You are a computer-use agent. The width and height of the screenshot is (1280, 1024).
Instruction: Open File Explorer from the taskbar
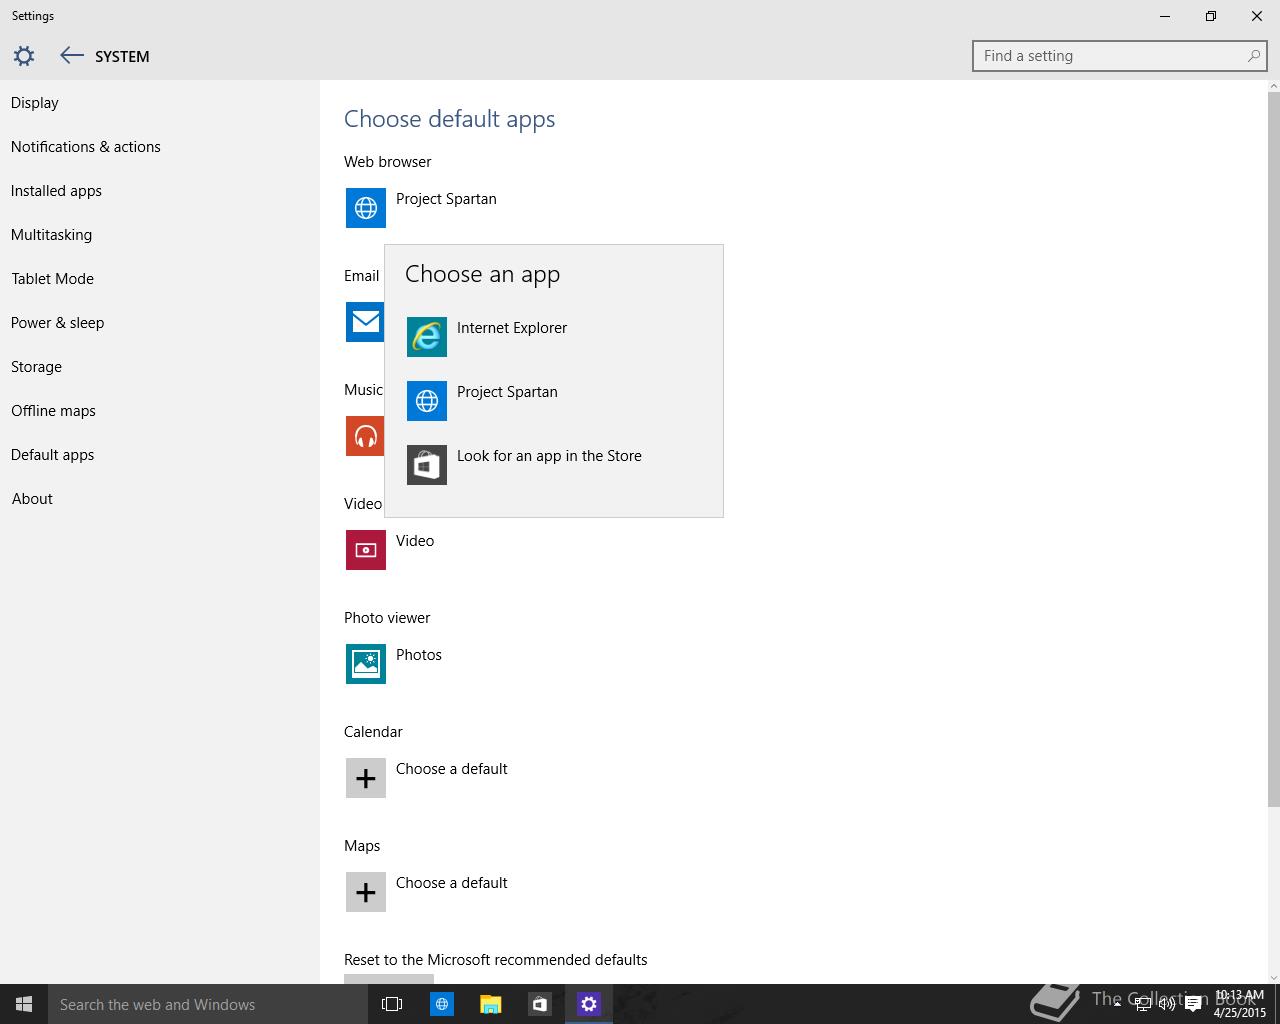(x=490, y=1004)
